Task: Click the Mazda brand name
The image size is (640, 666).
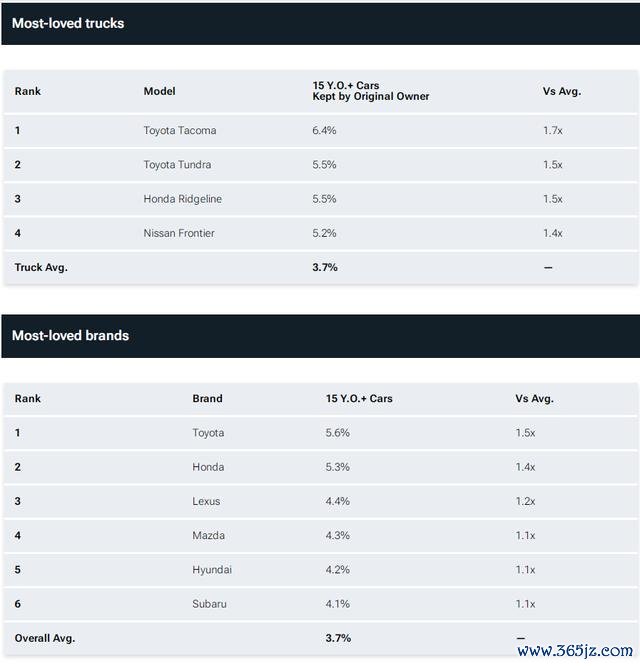Action: [x=208, y=536]
